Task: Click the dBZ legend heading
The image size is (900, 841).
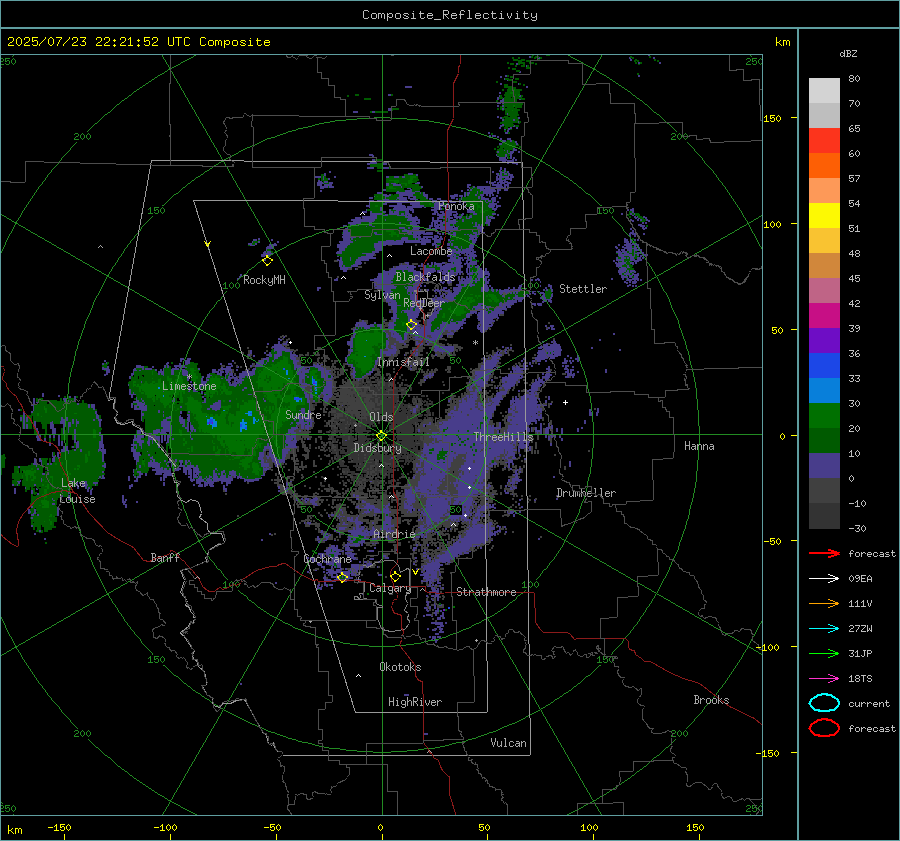Action: [848, 53]
